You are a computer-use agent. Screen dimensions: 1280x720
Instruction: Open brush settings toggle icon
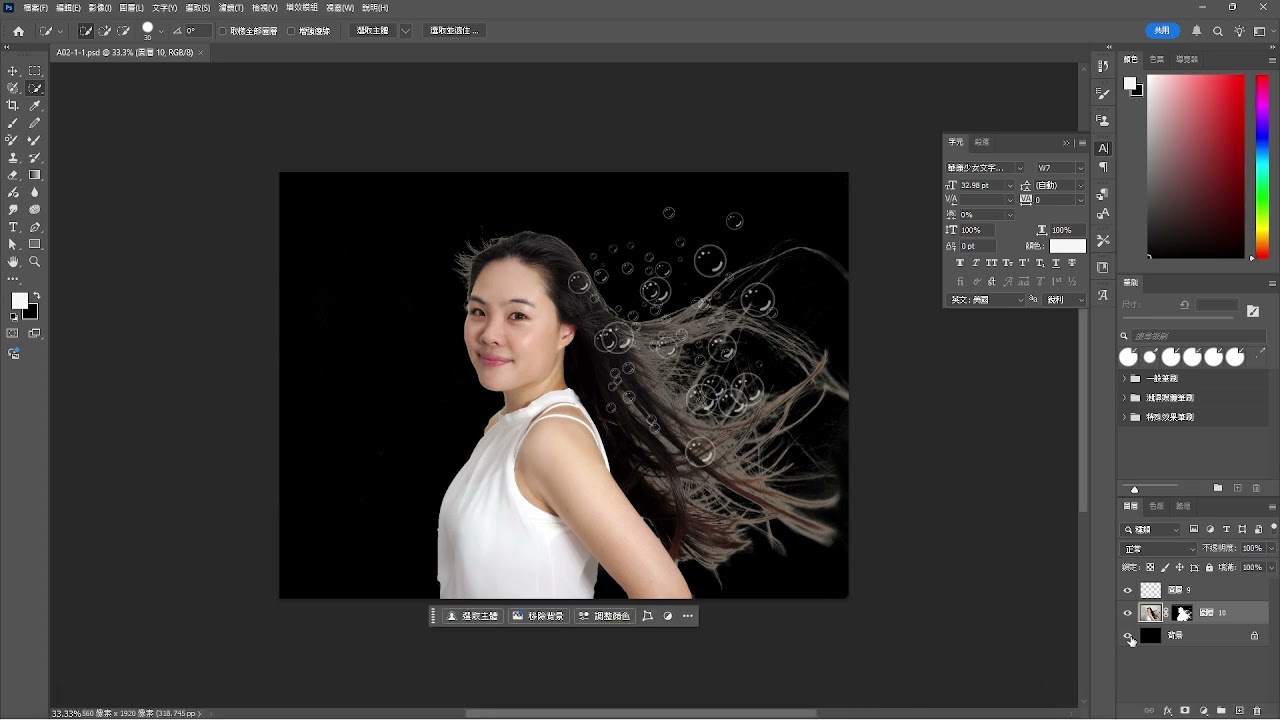(1253, 312)
